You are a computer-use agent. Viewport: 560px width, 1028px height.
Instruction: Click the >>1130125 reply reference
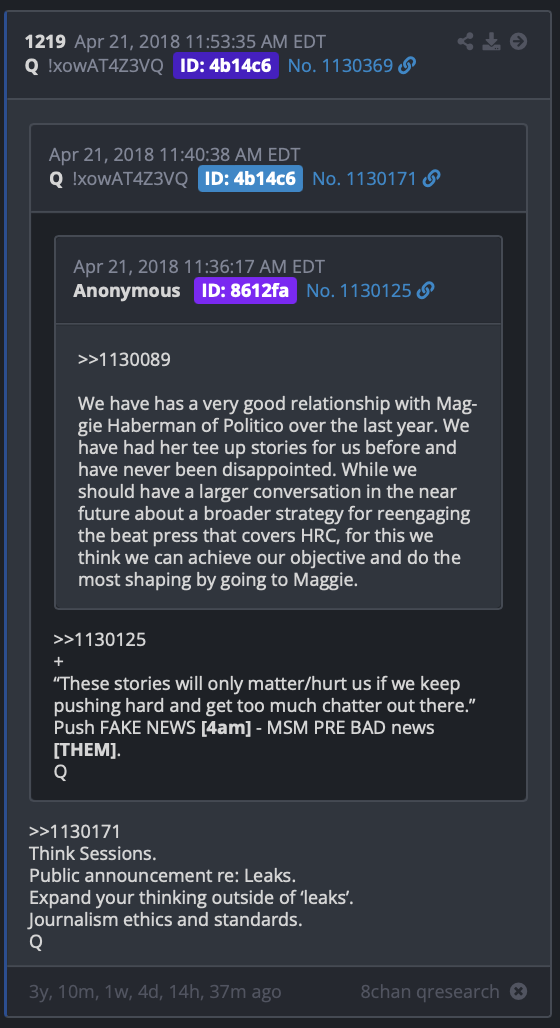click(100, 640)
